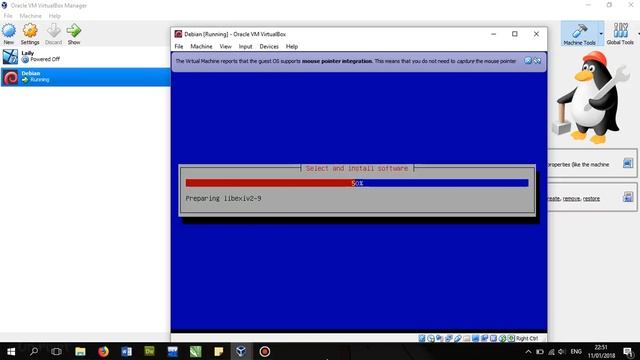Click 'Select and install software' dialog title
The image size is (640, 360).
(357, 168)
